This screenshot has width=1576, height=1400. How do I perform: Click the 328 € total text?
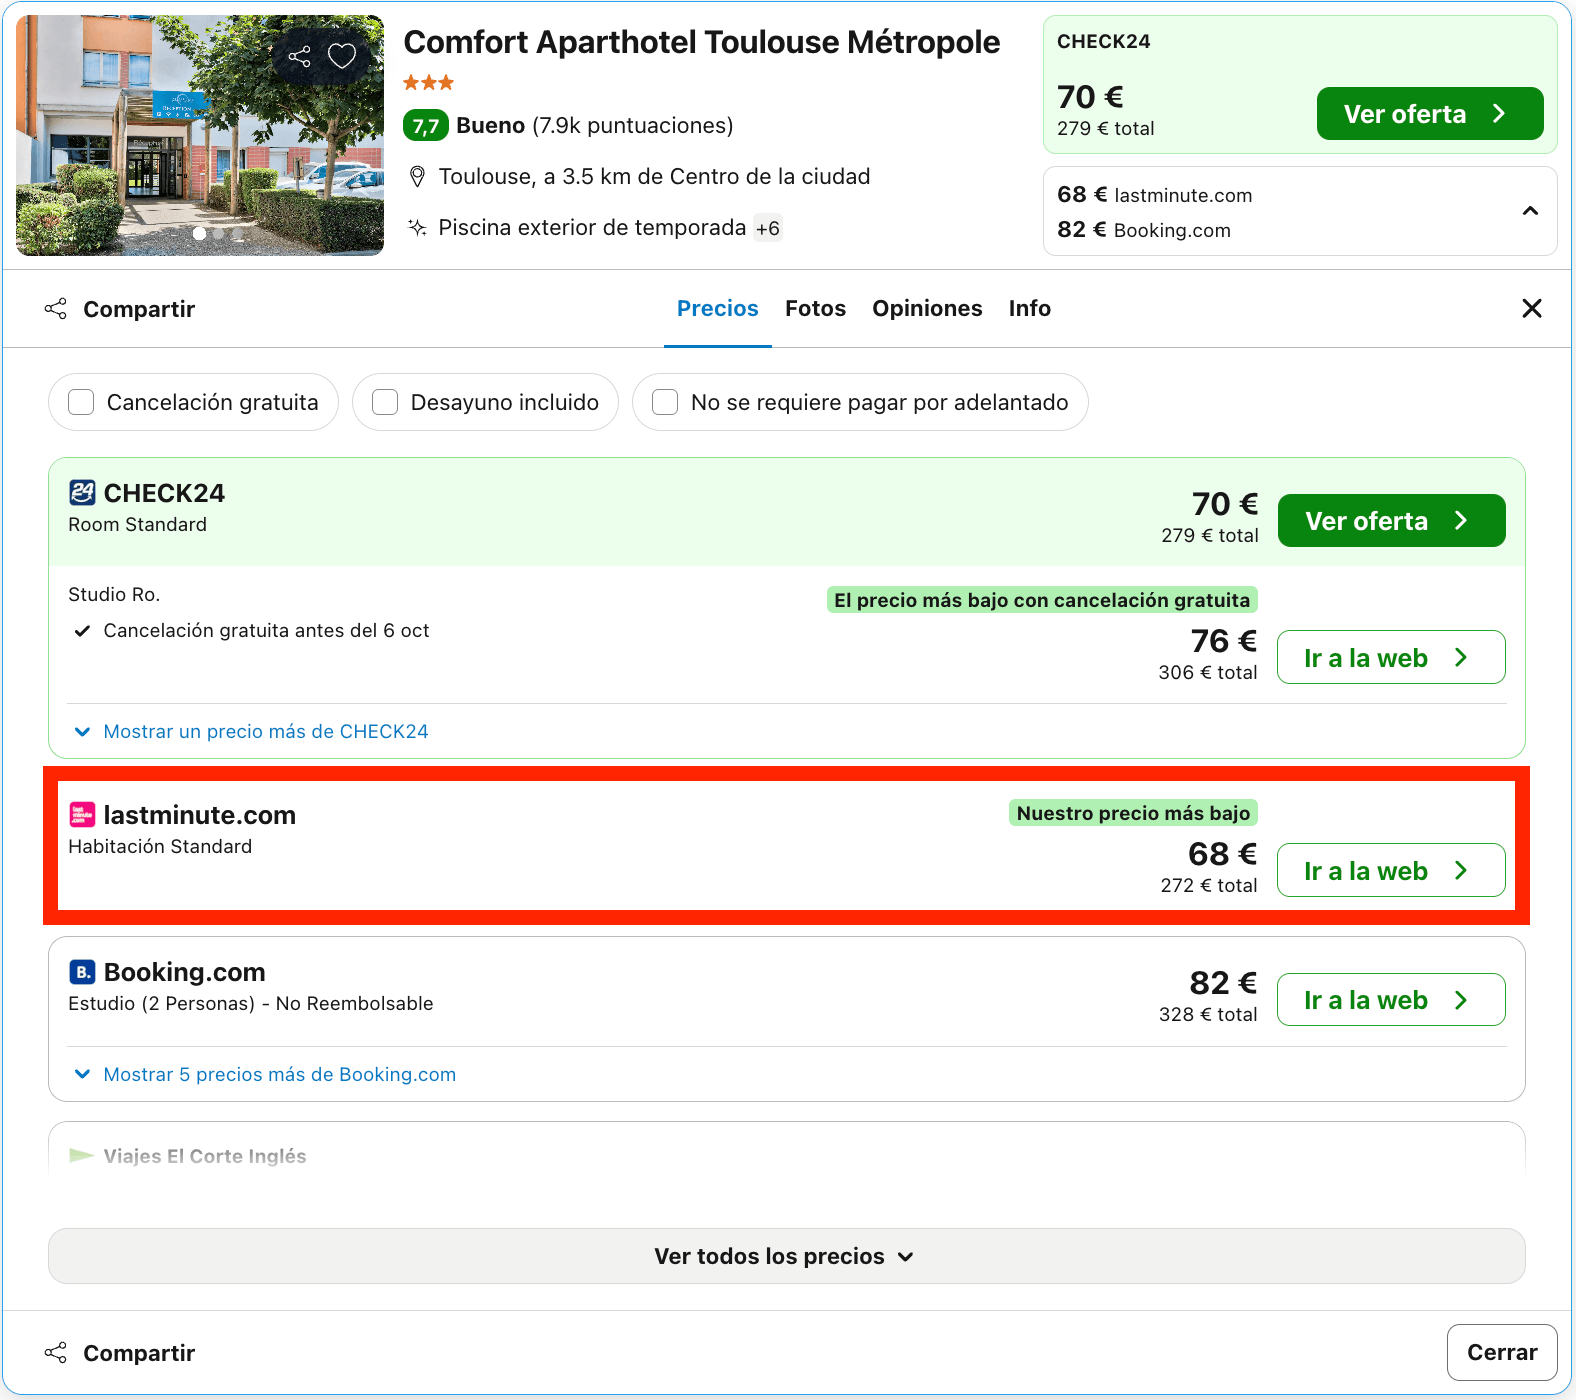tap(1208, 1015)
